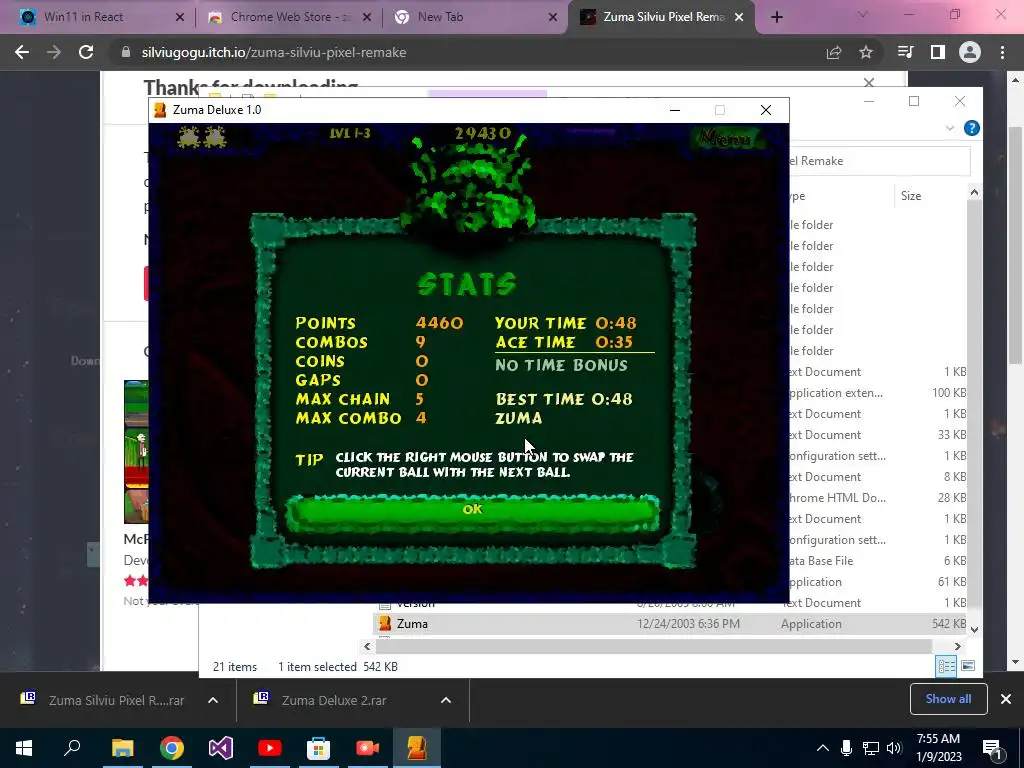
Task: Open Visual Studio from taskbar
Action: point(221,748)
